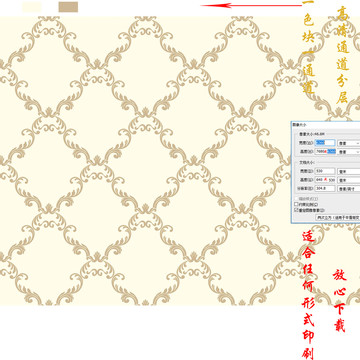360x360 pixels.
Task: Open the pixel height unit dropdown
Action: pyautogui.click(x=349, y=151)
